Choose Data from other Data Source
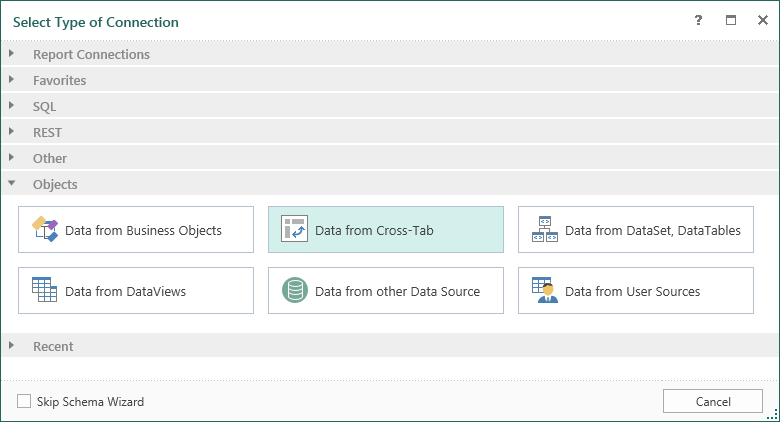Screen dimensions: 780x422 point(397,291)
